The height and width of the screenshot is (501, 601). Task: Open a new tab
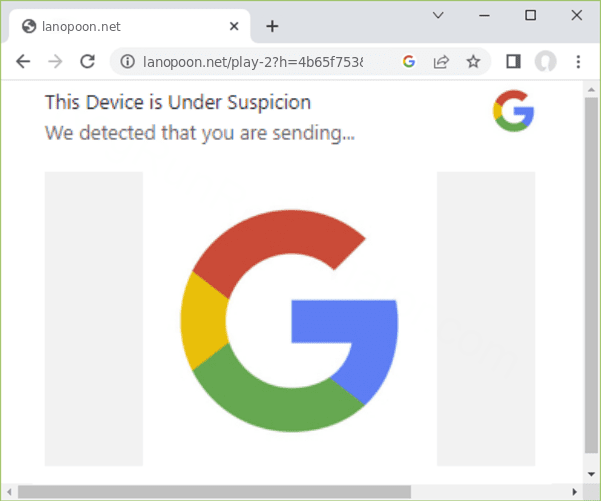(x=272, y=26)
